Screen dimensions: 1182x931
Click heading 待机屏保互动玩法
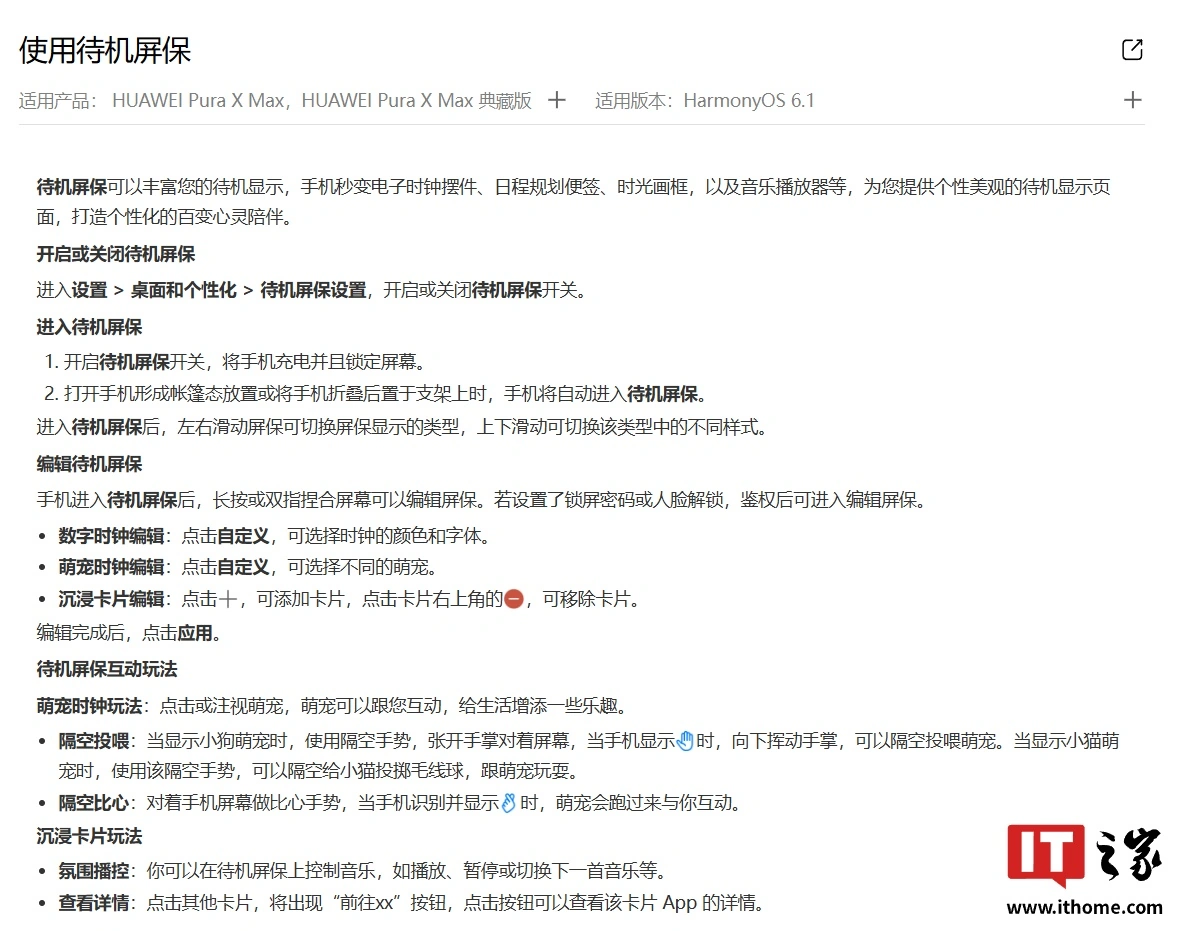point(107,669)
